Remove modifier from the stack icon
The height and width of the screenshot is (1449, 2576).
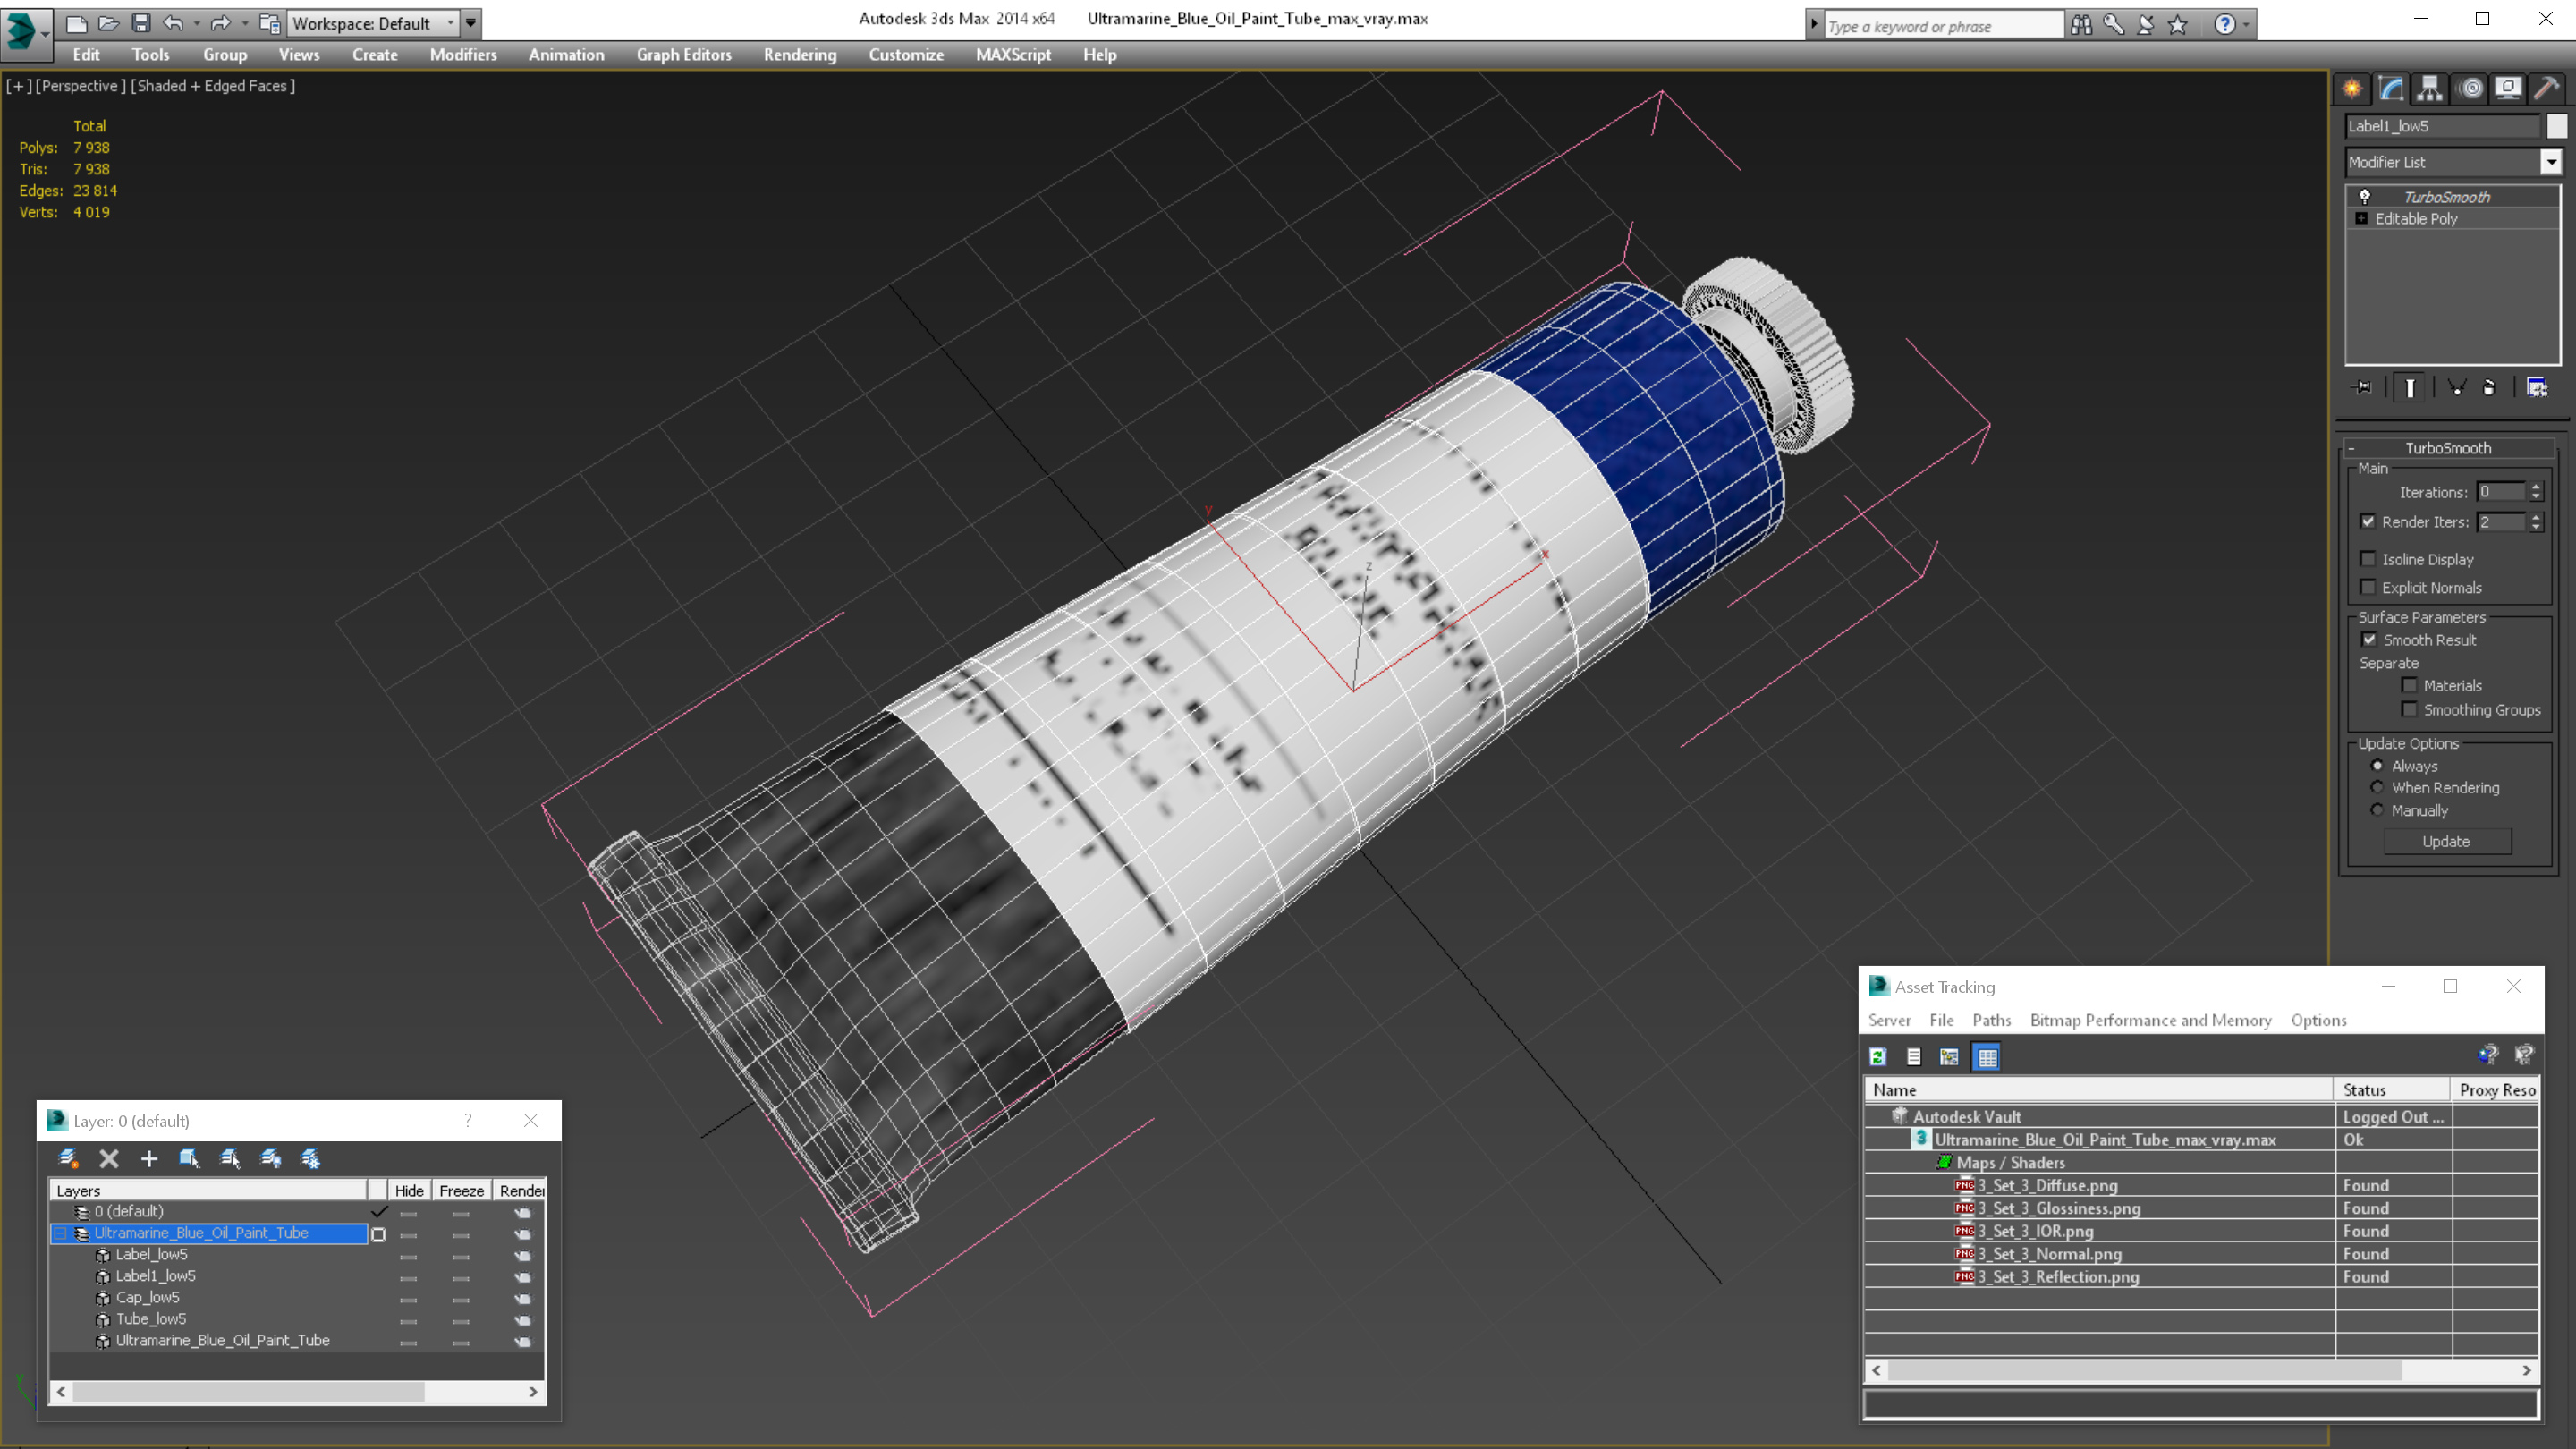tap(2489, 387)
